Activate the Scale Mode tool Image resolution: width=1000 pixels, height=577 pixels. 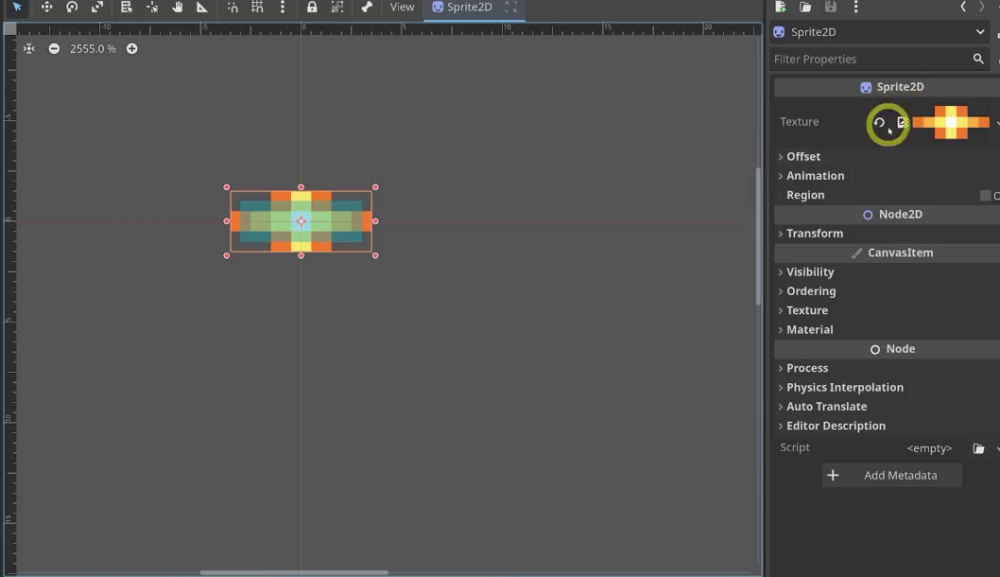click(x=97, y=7)
